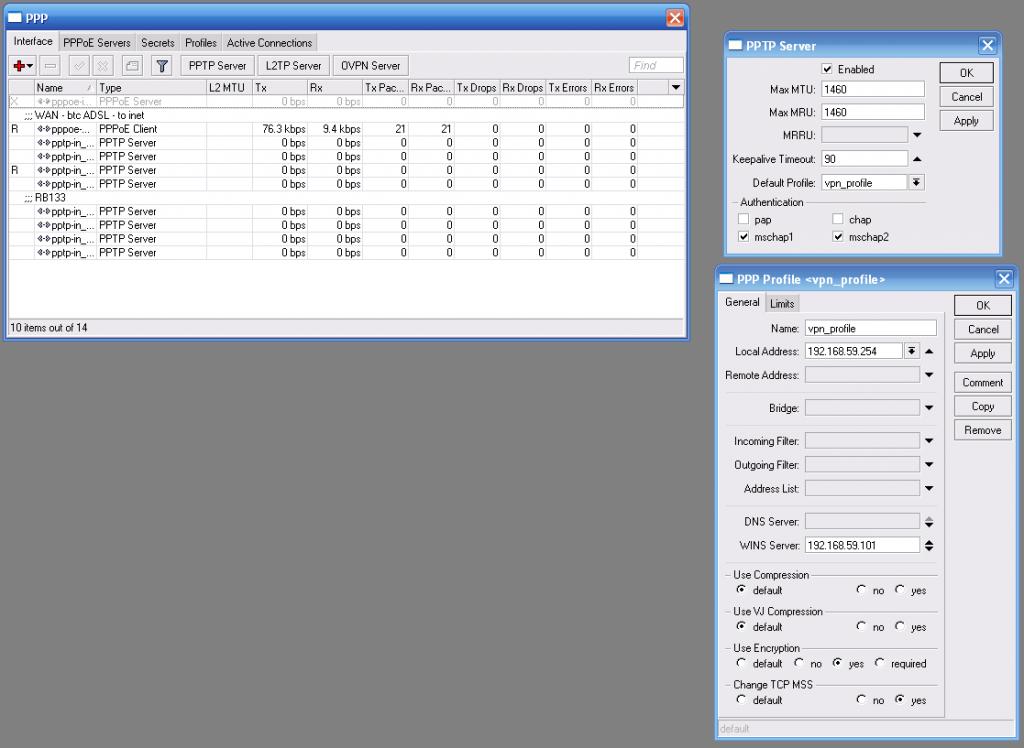Uncheck the Enabled checkbox in PPTP Server
The image size is (1024, 748).
(x=827, y=69)
